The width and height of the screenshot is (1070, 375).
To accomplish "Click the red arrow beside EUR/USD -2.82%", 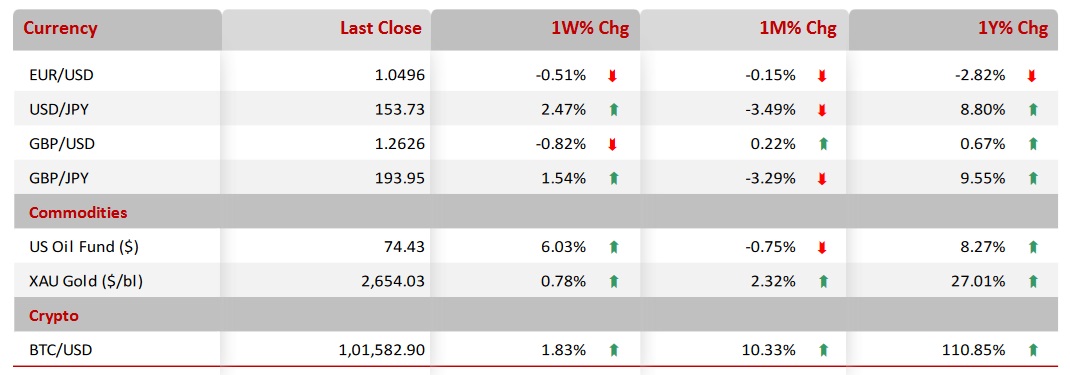I will click(x=1032, y=76).
